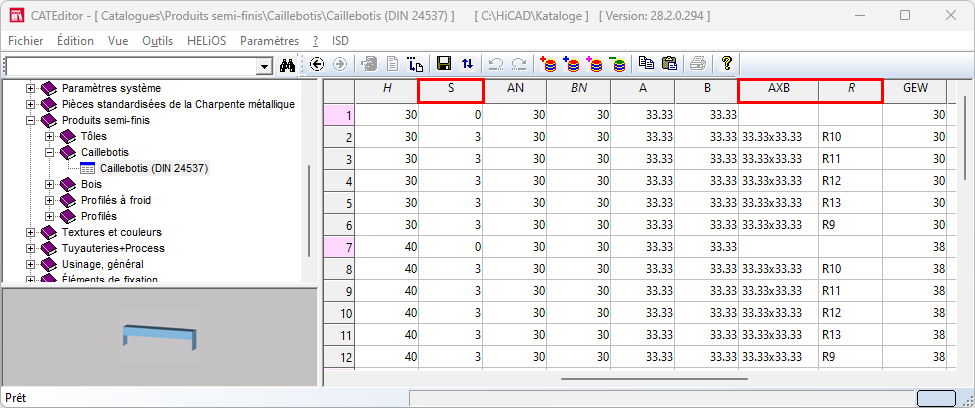
Task: Open the Fichier menu
Action: pos(25,41)
